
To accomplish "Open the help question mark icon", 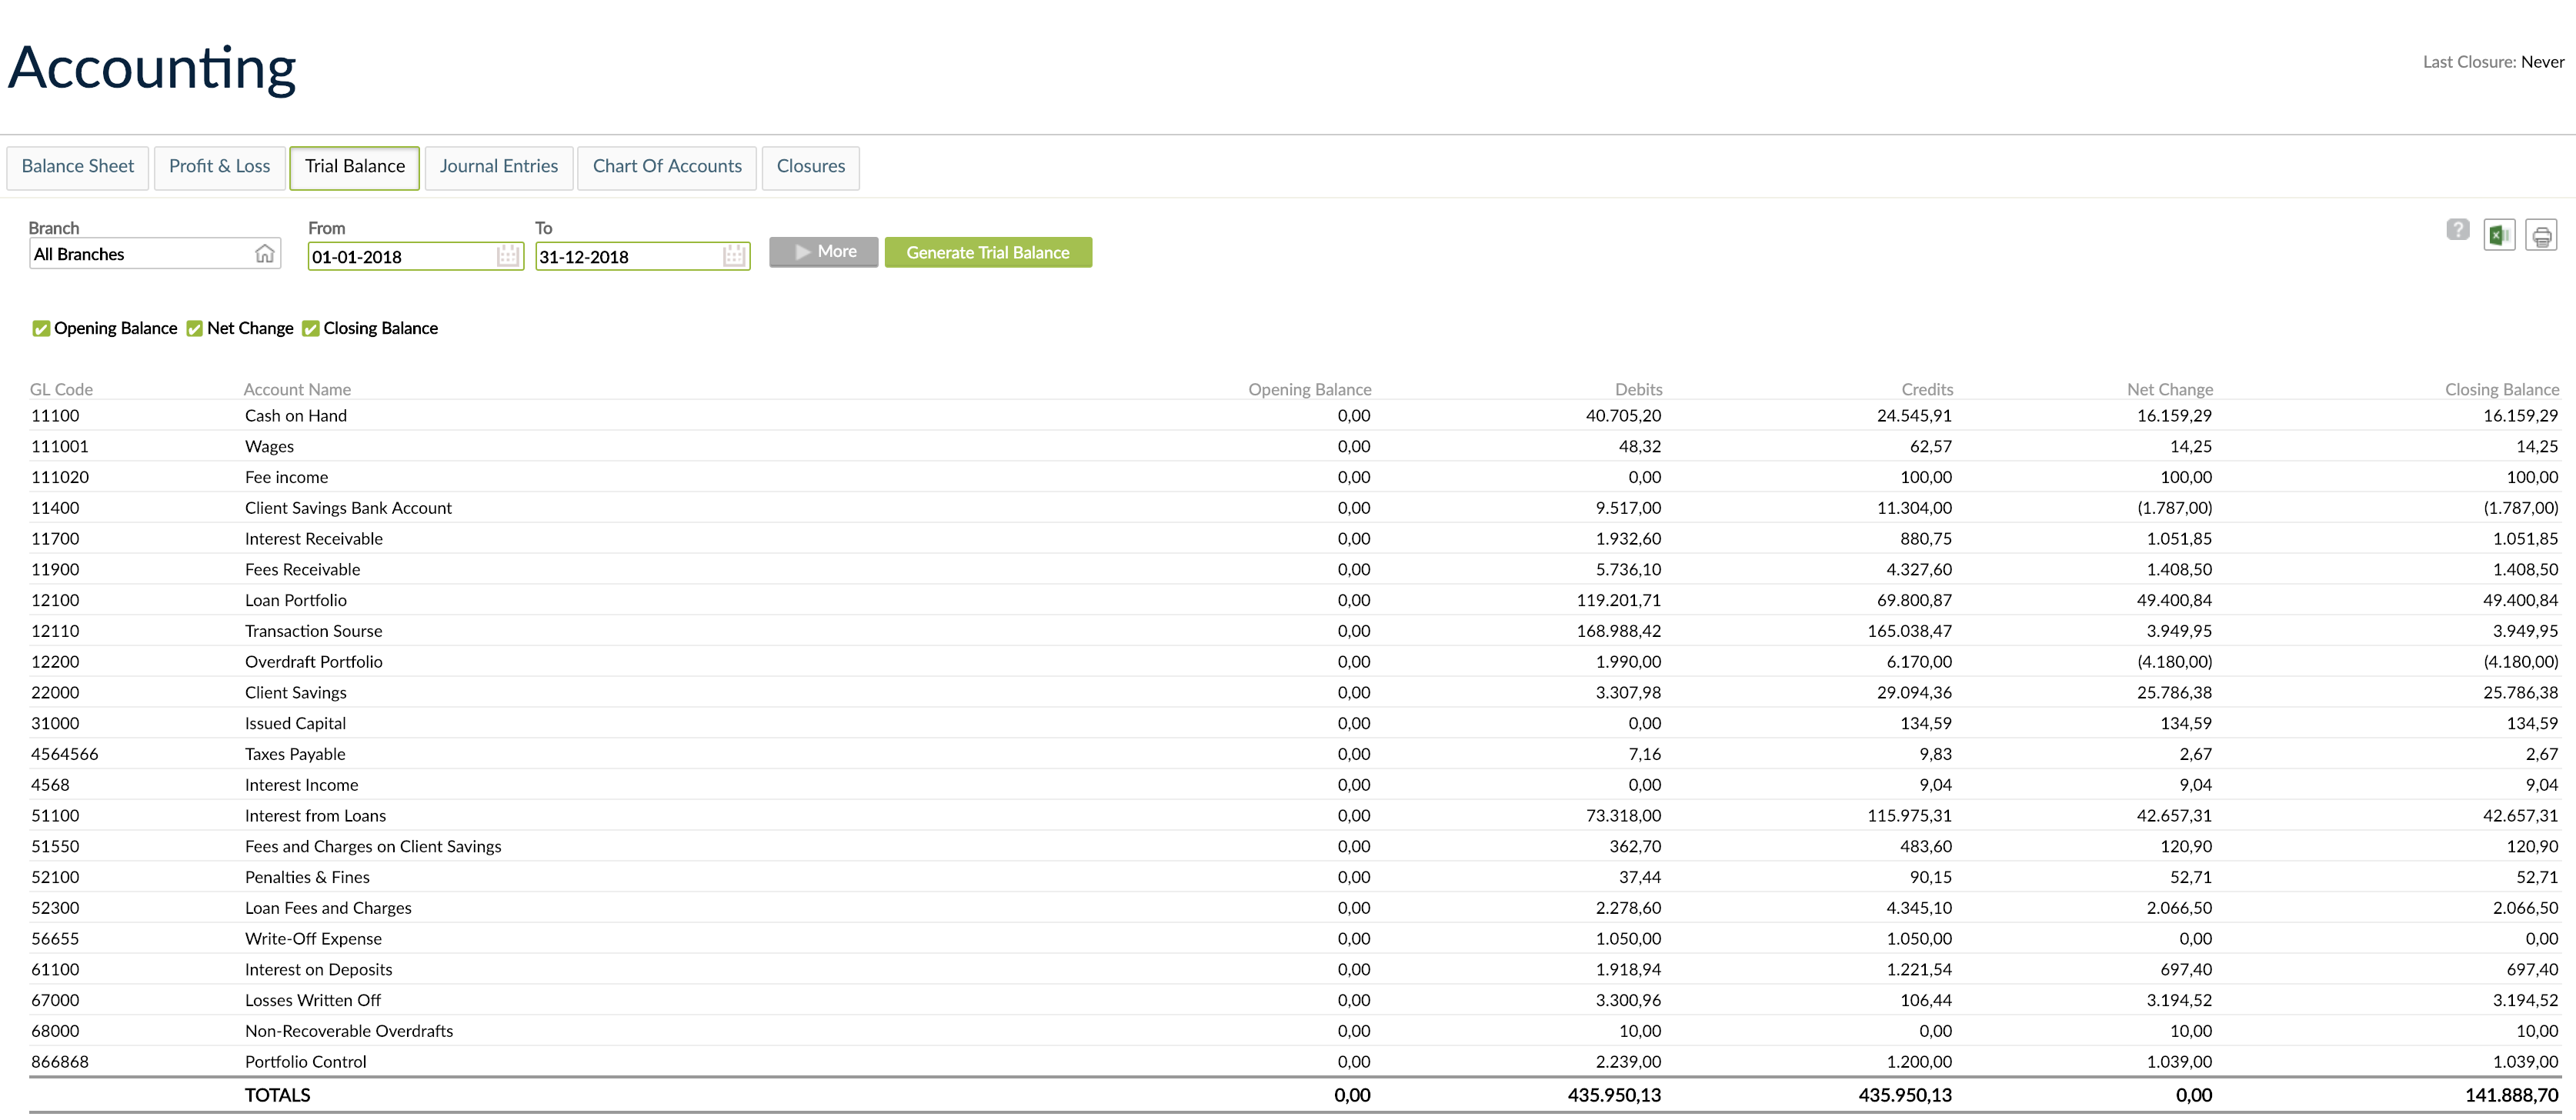I will click(x=2458, y=231).
